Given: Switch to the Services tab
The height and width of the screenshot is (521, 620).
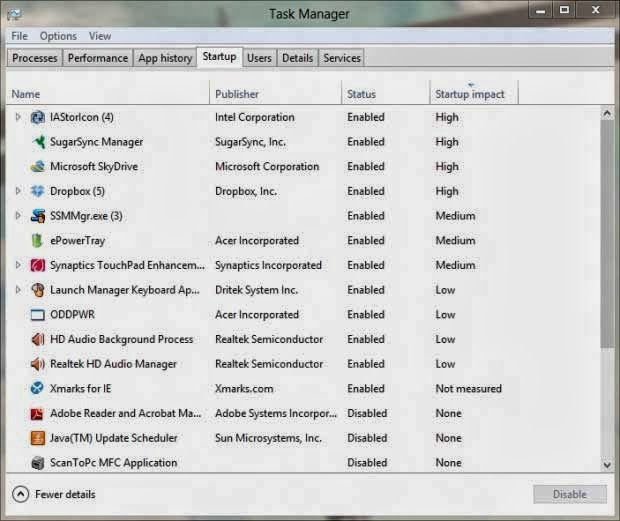Looking at the screenshot, I should tap(342, 58).
